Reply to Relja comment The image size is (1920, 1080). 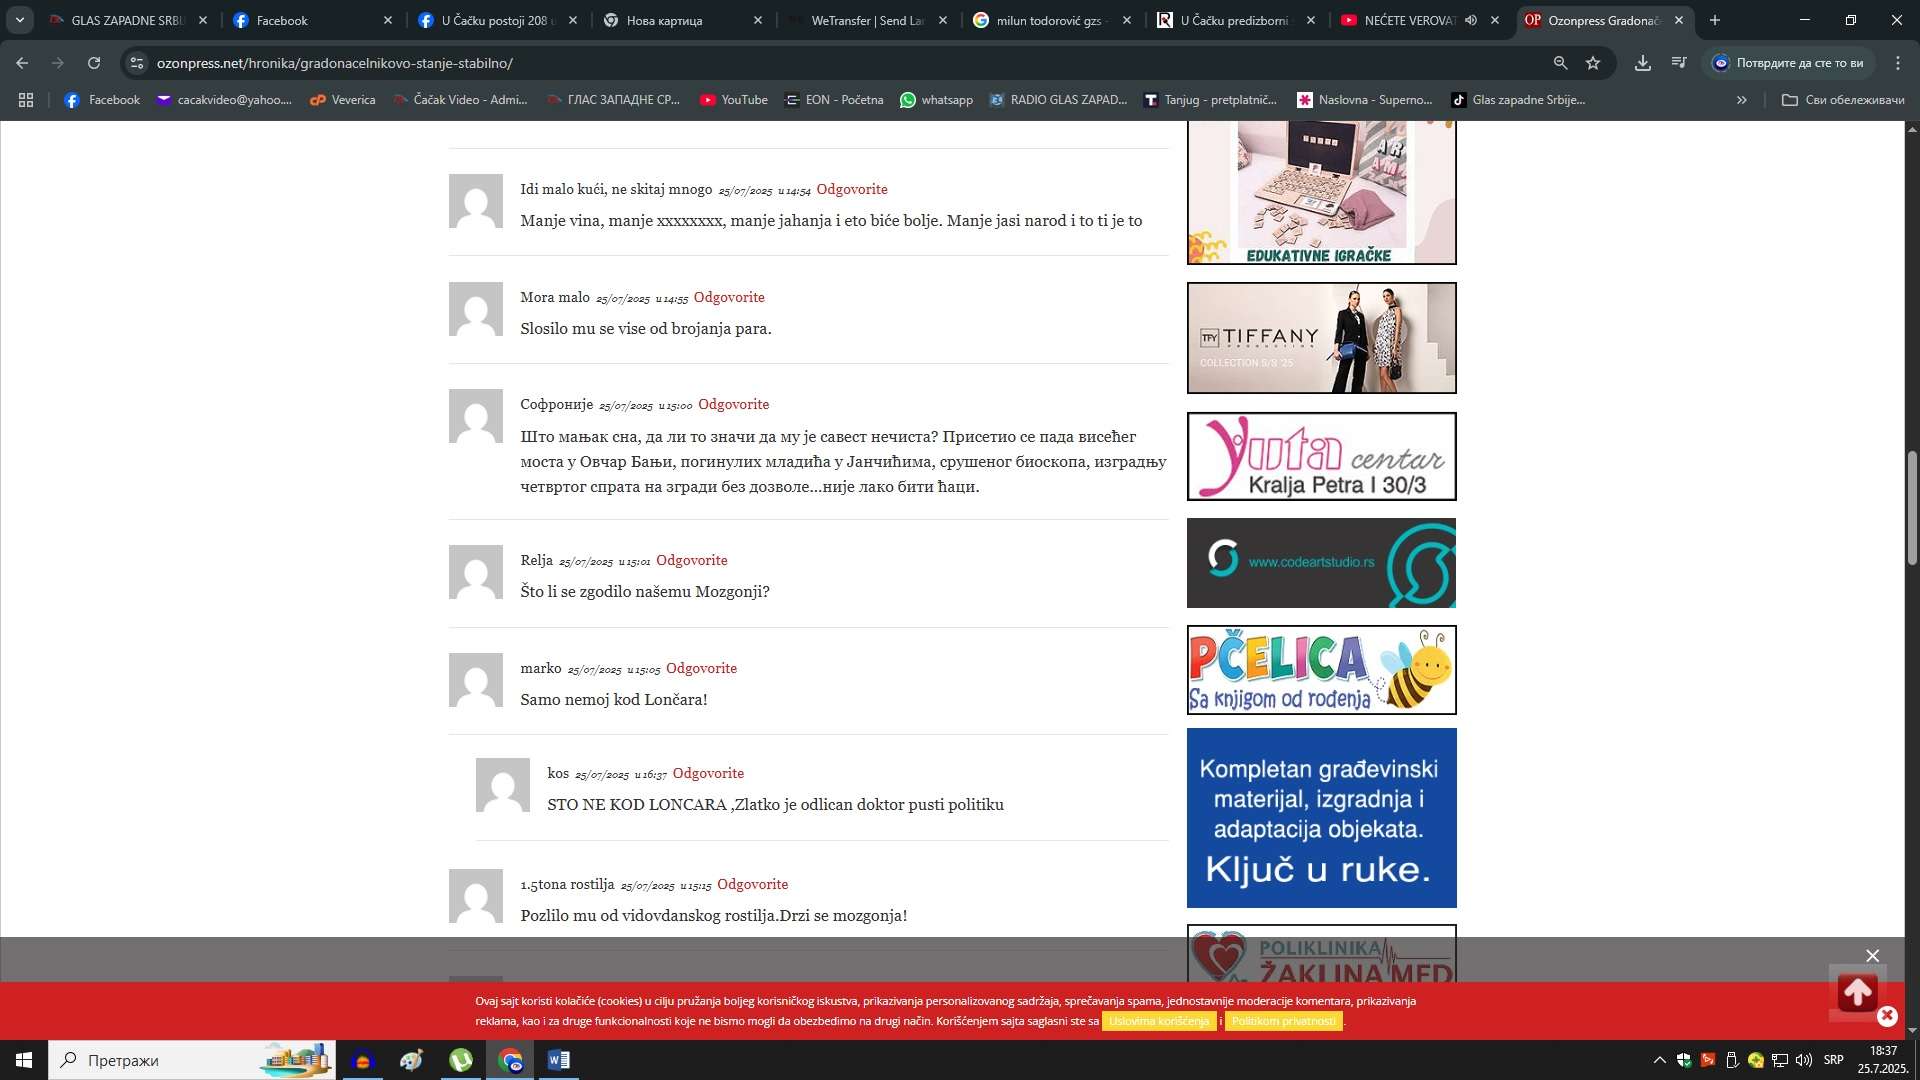pyautogui.click(x=691, y=560)
